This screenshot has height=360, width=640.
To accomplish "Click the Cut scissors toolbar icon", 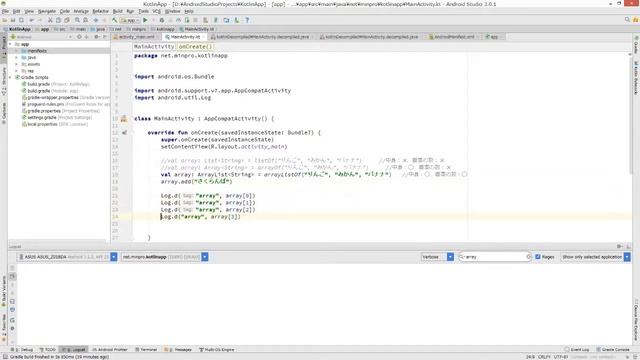I will 50,20.
